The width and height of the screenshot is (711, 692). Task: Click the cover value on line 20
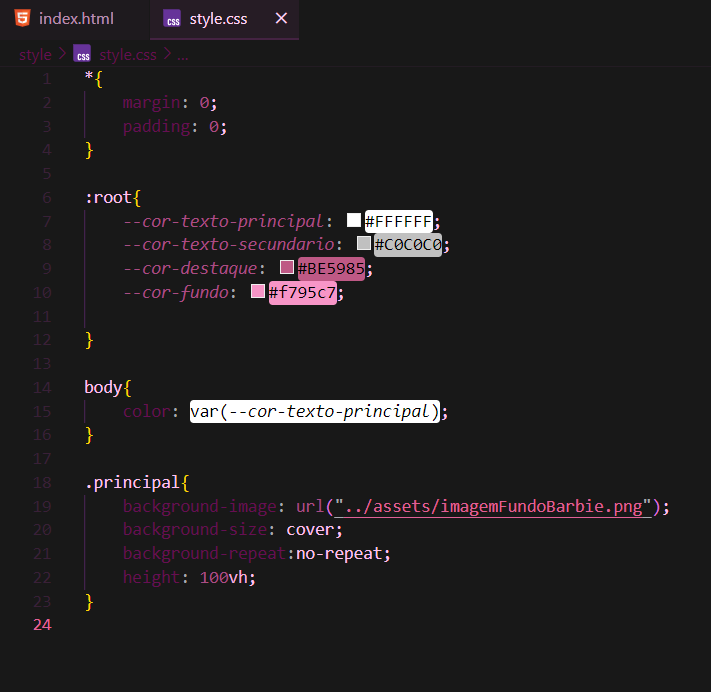tap(310, 530)
